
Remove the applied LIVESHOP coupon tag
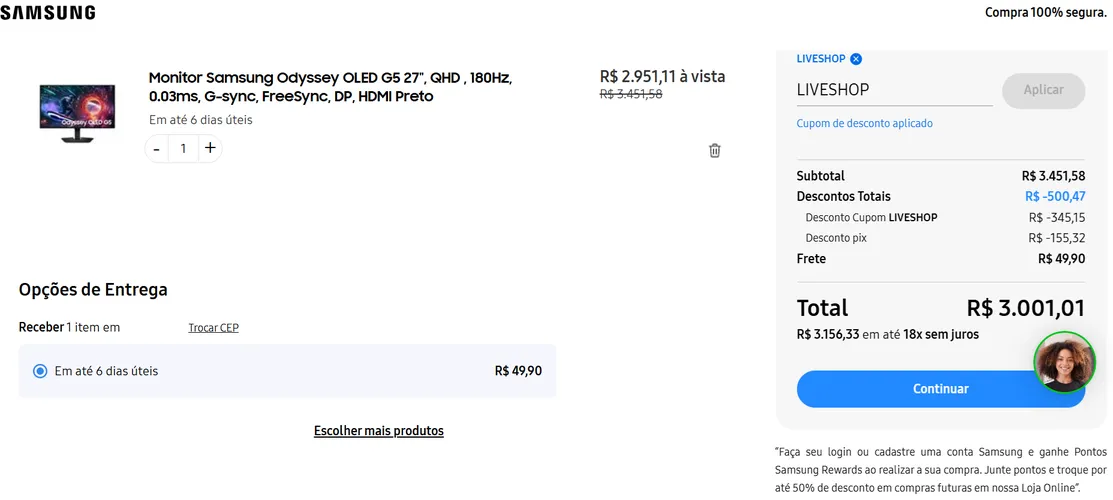856,59
